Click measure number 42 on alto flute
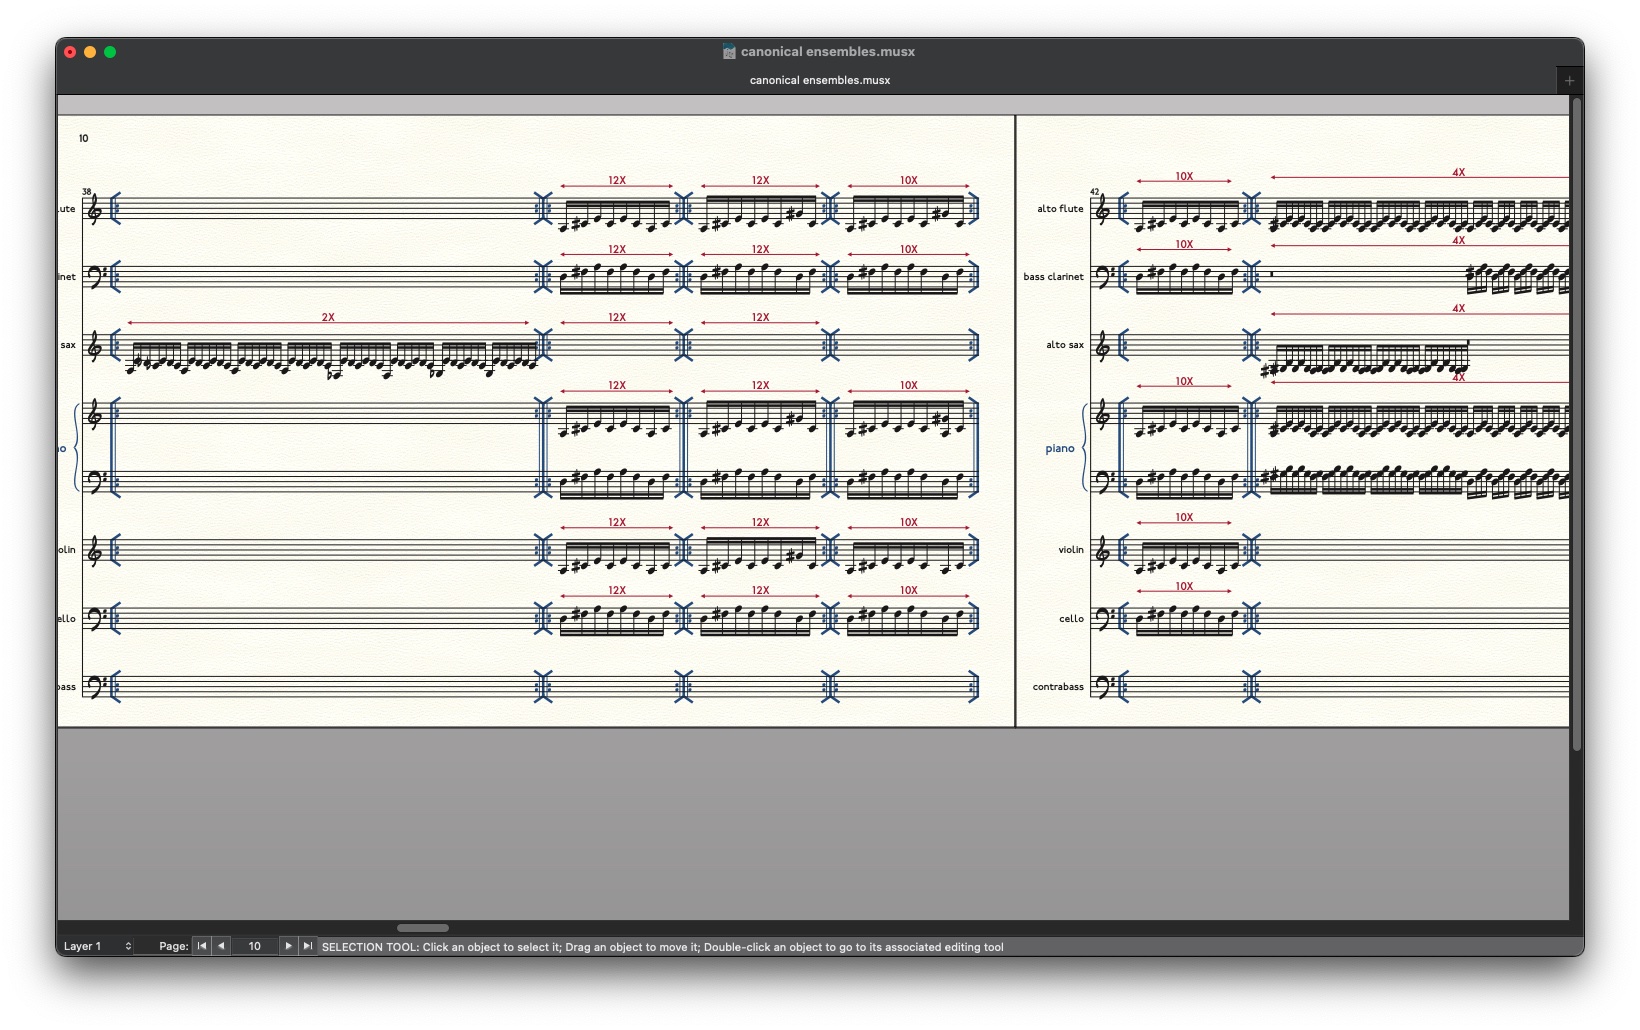1640x1030 pixels. pos(1095,192)
